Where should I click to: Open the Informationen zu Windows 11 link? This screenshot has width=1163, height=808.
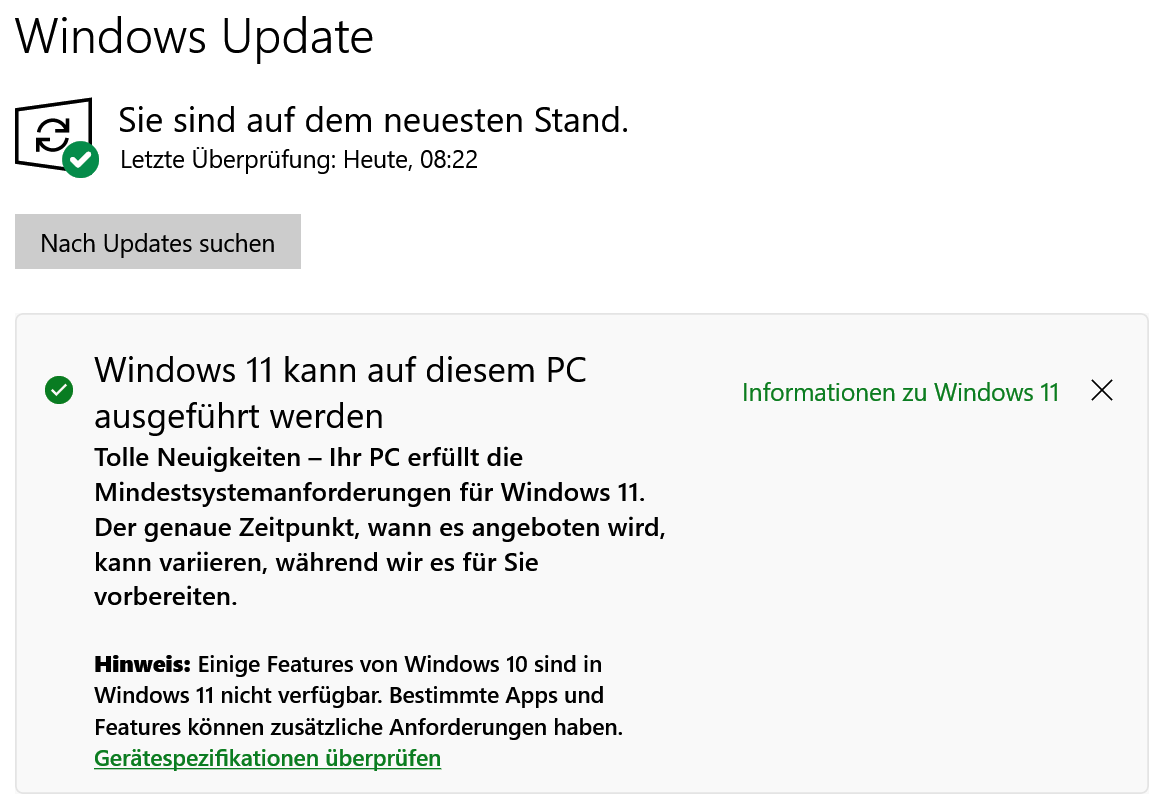point(900,392)
